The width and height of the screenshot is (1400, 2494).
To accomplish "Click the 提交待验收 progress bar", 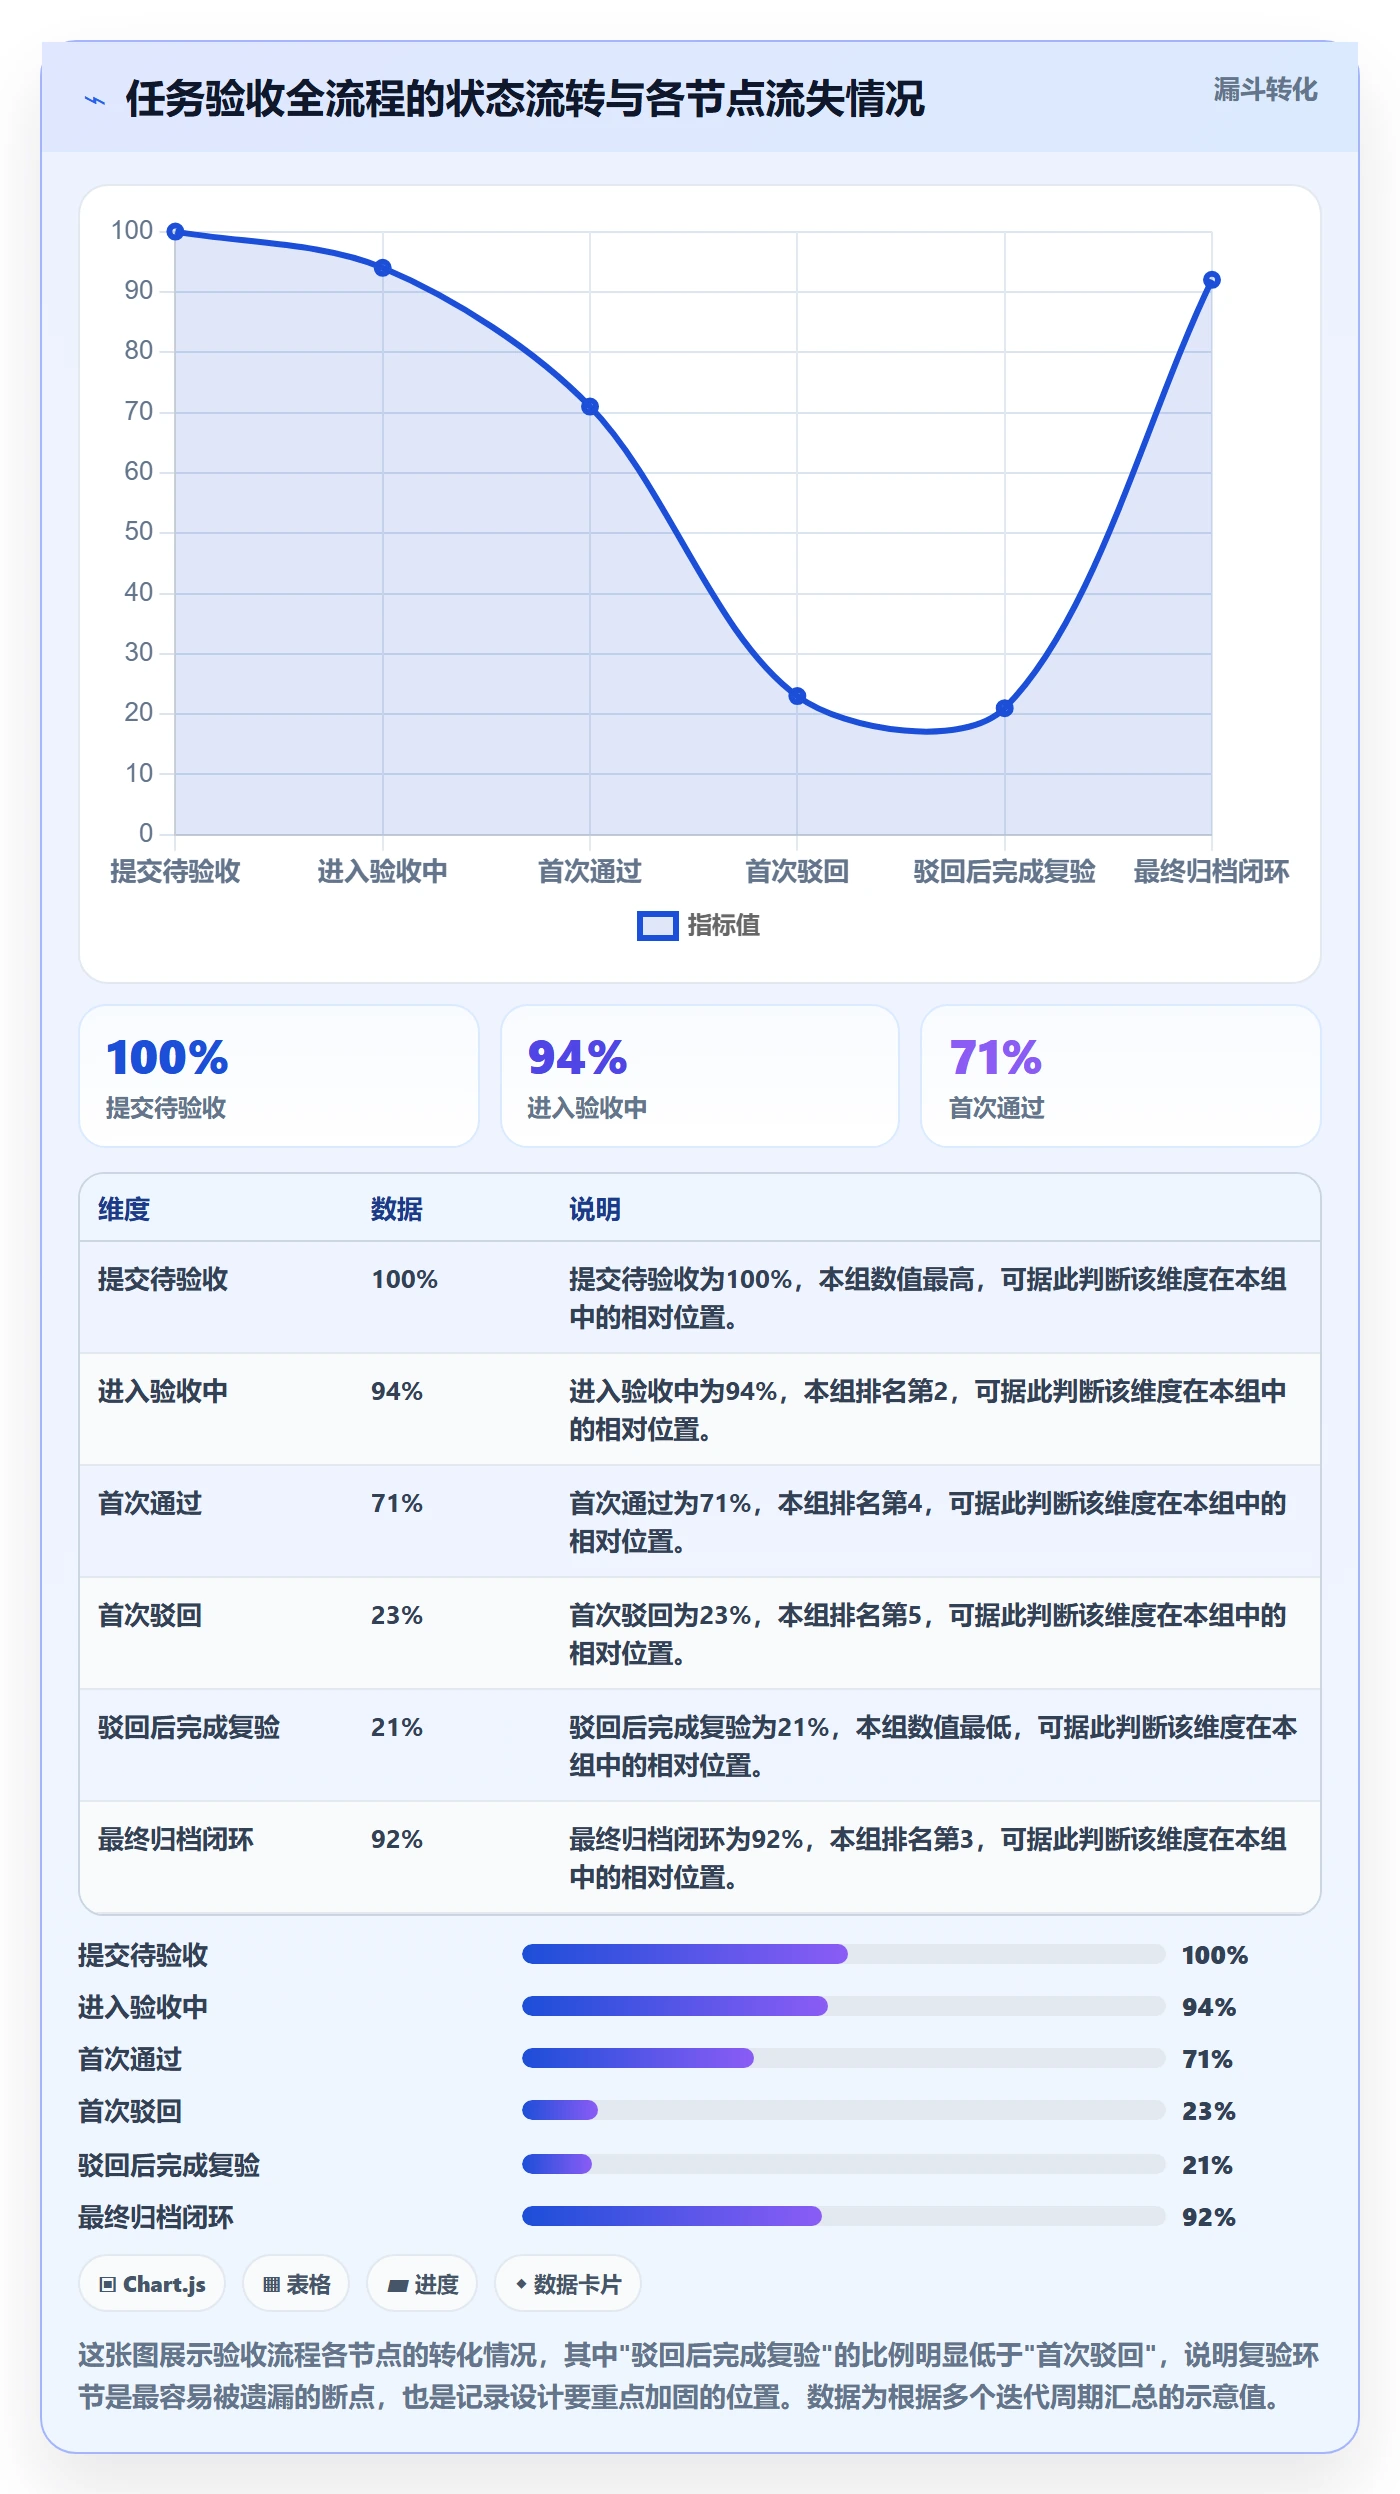I will (x=843, y=1954).
